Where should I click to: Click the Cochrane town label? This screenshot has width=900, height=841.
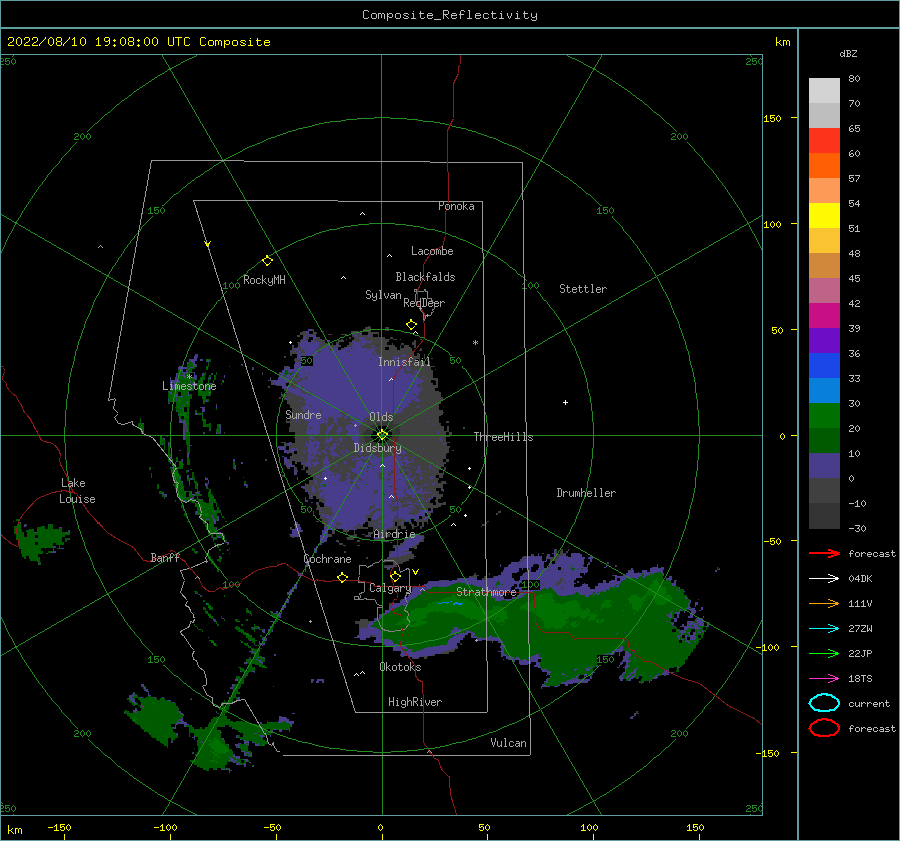[x=327, y=559]
